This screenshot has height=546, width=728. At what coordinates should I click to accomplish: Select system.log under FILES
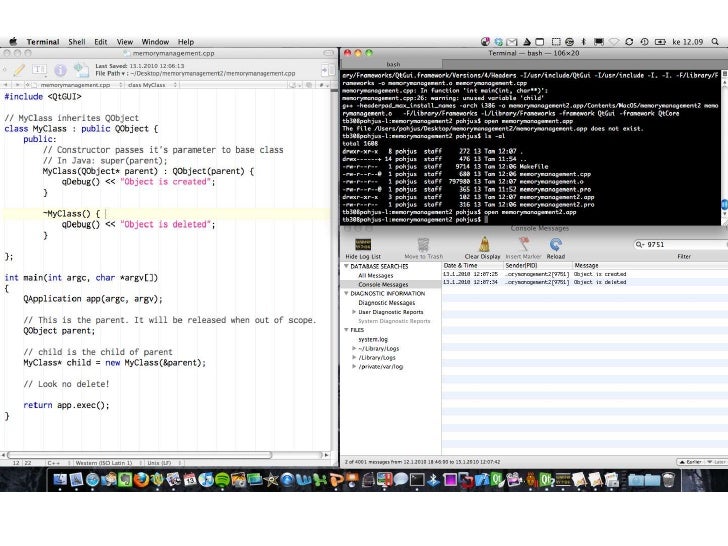click(373, 339)
